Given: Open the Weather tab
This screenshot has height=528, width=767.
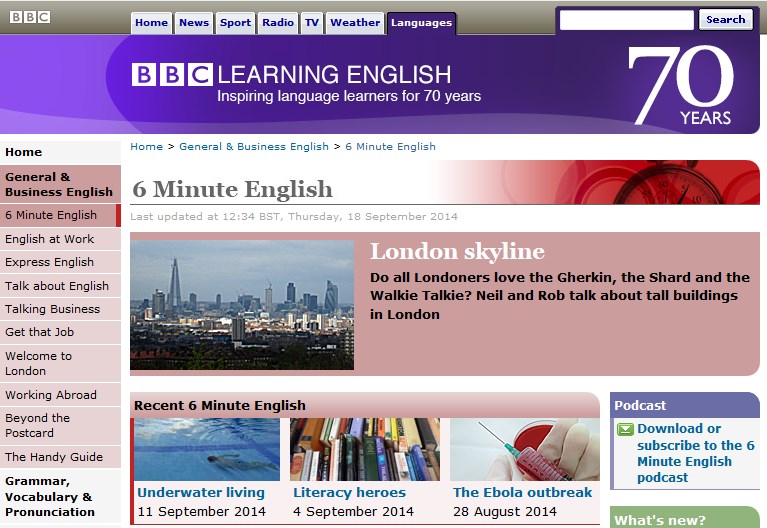Looking at the screenshot, I should click(355, 23).
